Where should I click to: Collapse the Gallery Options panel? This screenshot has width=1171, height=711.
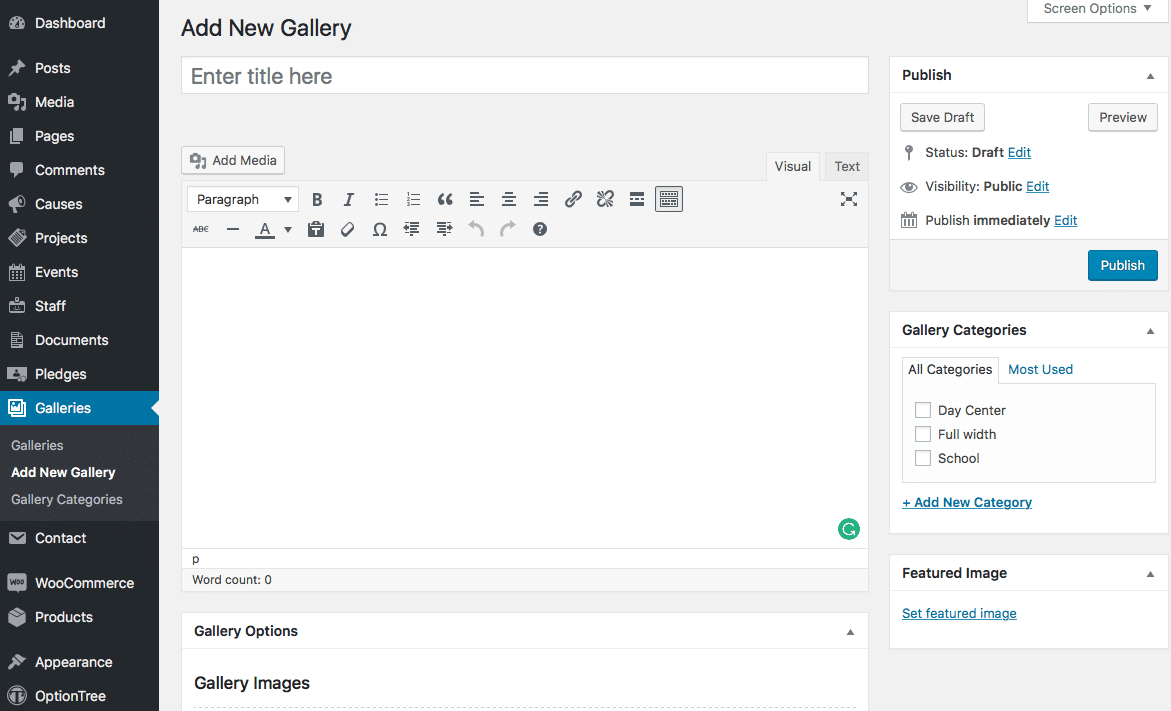point(850,632)
